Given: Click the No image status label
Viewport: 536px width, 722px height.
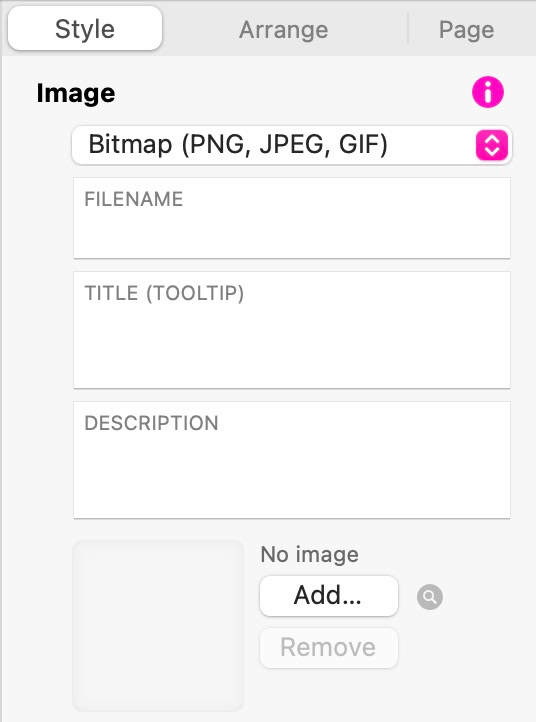Looking at the screenshot, I should tap(309, 554).
